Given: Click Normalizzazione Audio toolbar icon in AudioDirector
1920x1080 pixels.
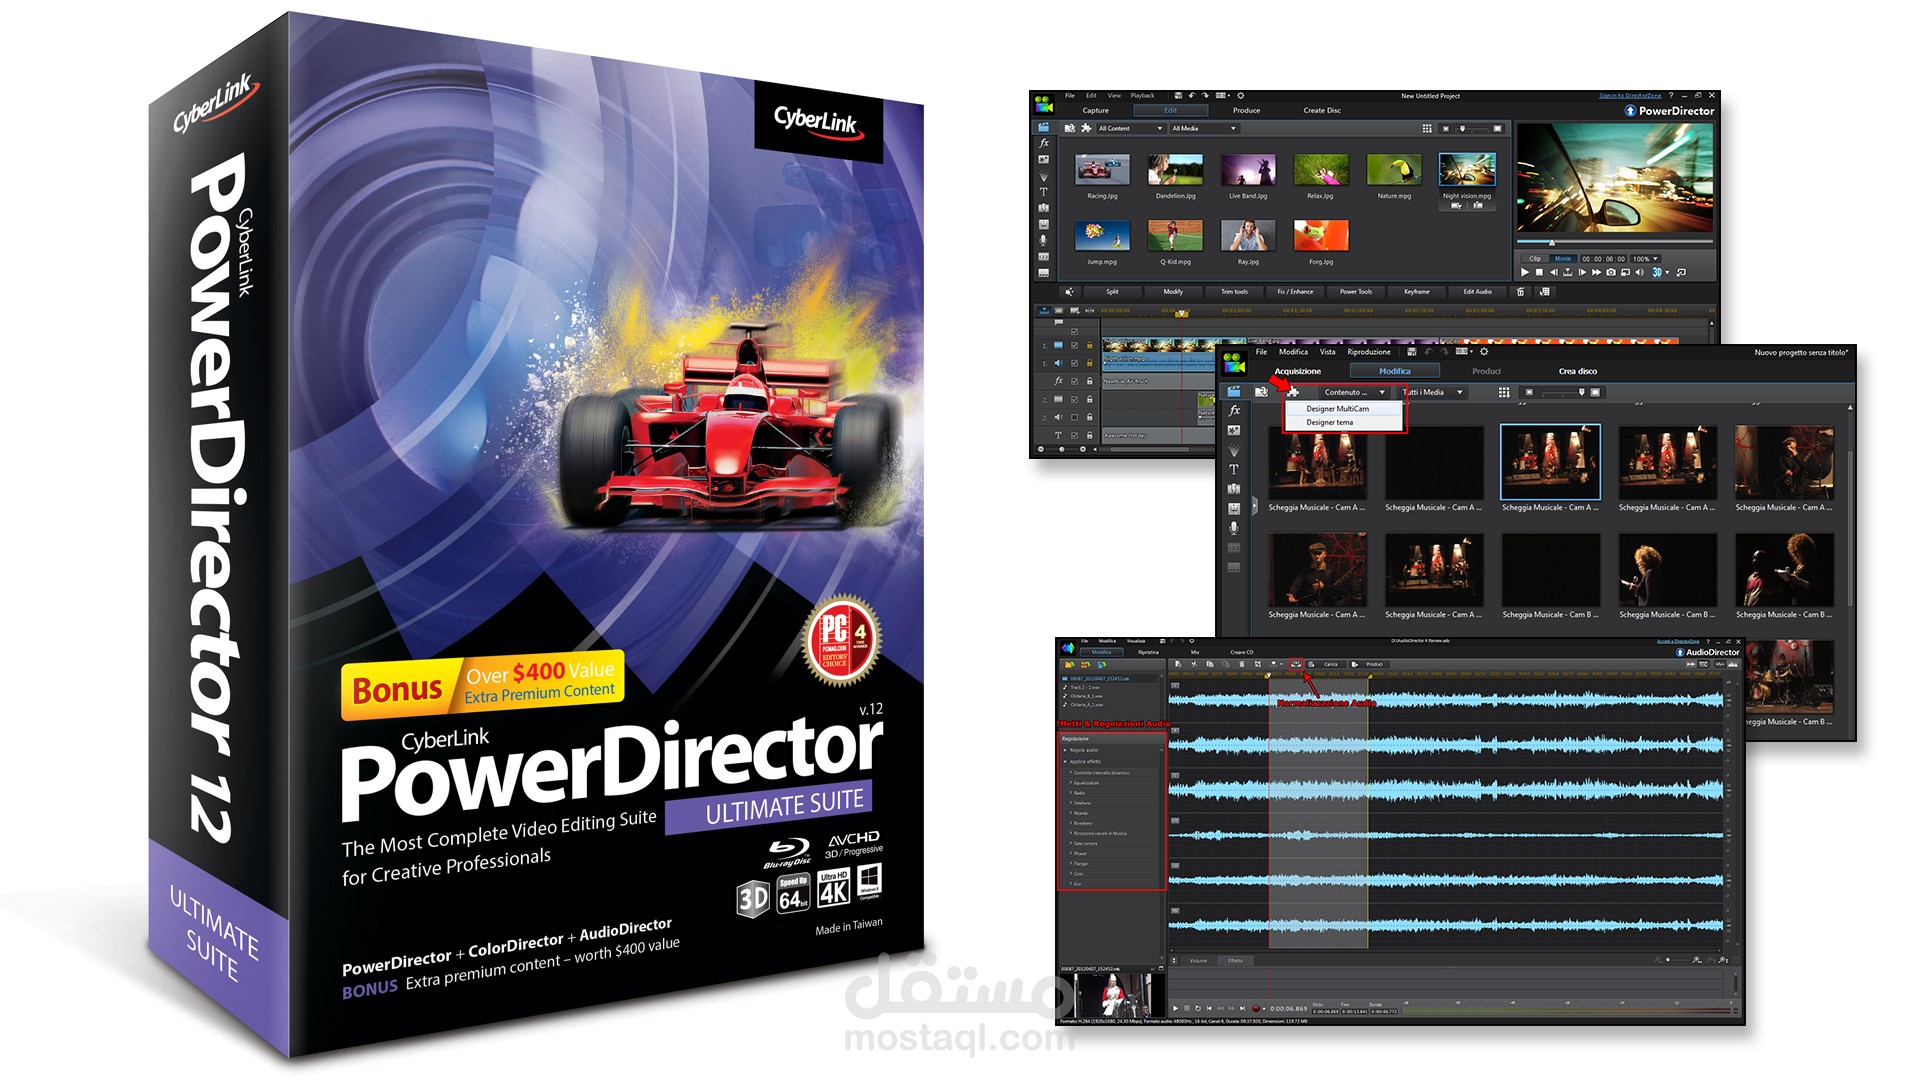Looking at the screenshot, I should [x=1296, y=664].
